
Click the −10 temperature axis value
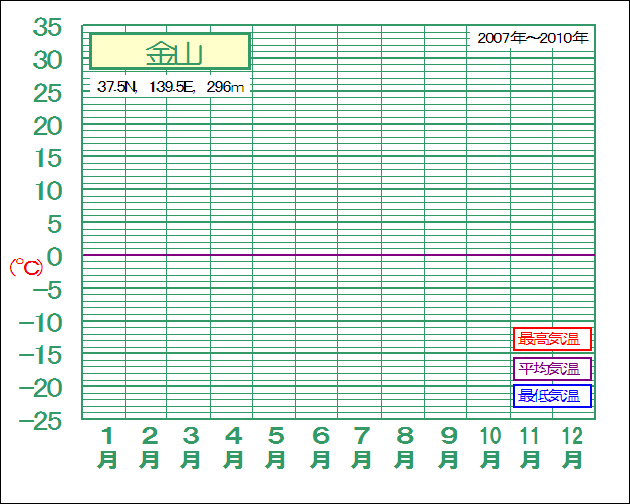(41, 322)
